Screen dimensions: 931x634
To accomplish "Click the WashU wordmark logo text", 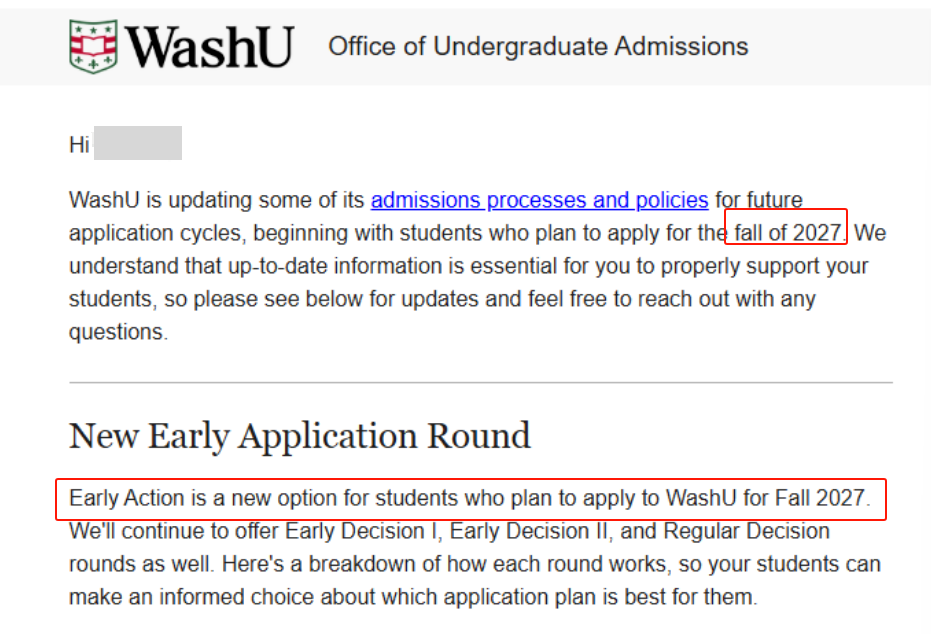I will coord(210,46).
